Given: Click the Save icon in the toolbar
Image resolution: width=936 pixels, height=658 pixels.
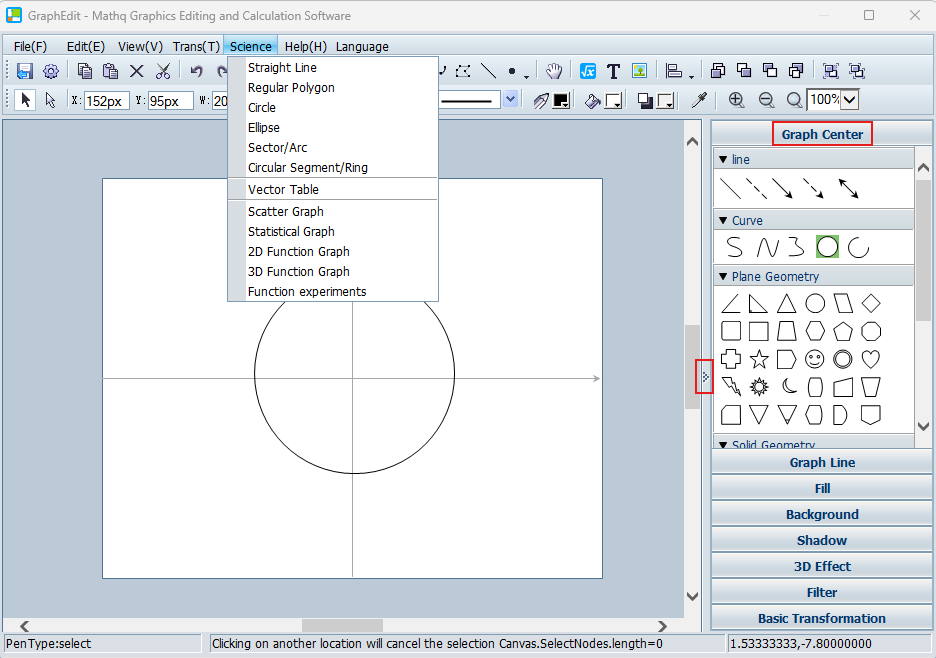Looking at the screenshot, I should click(x=24, y=71).
